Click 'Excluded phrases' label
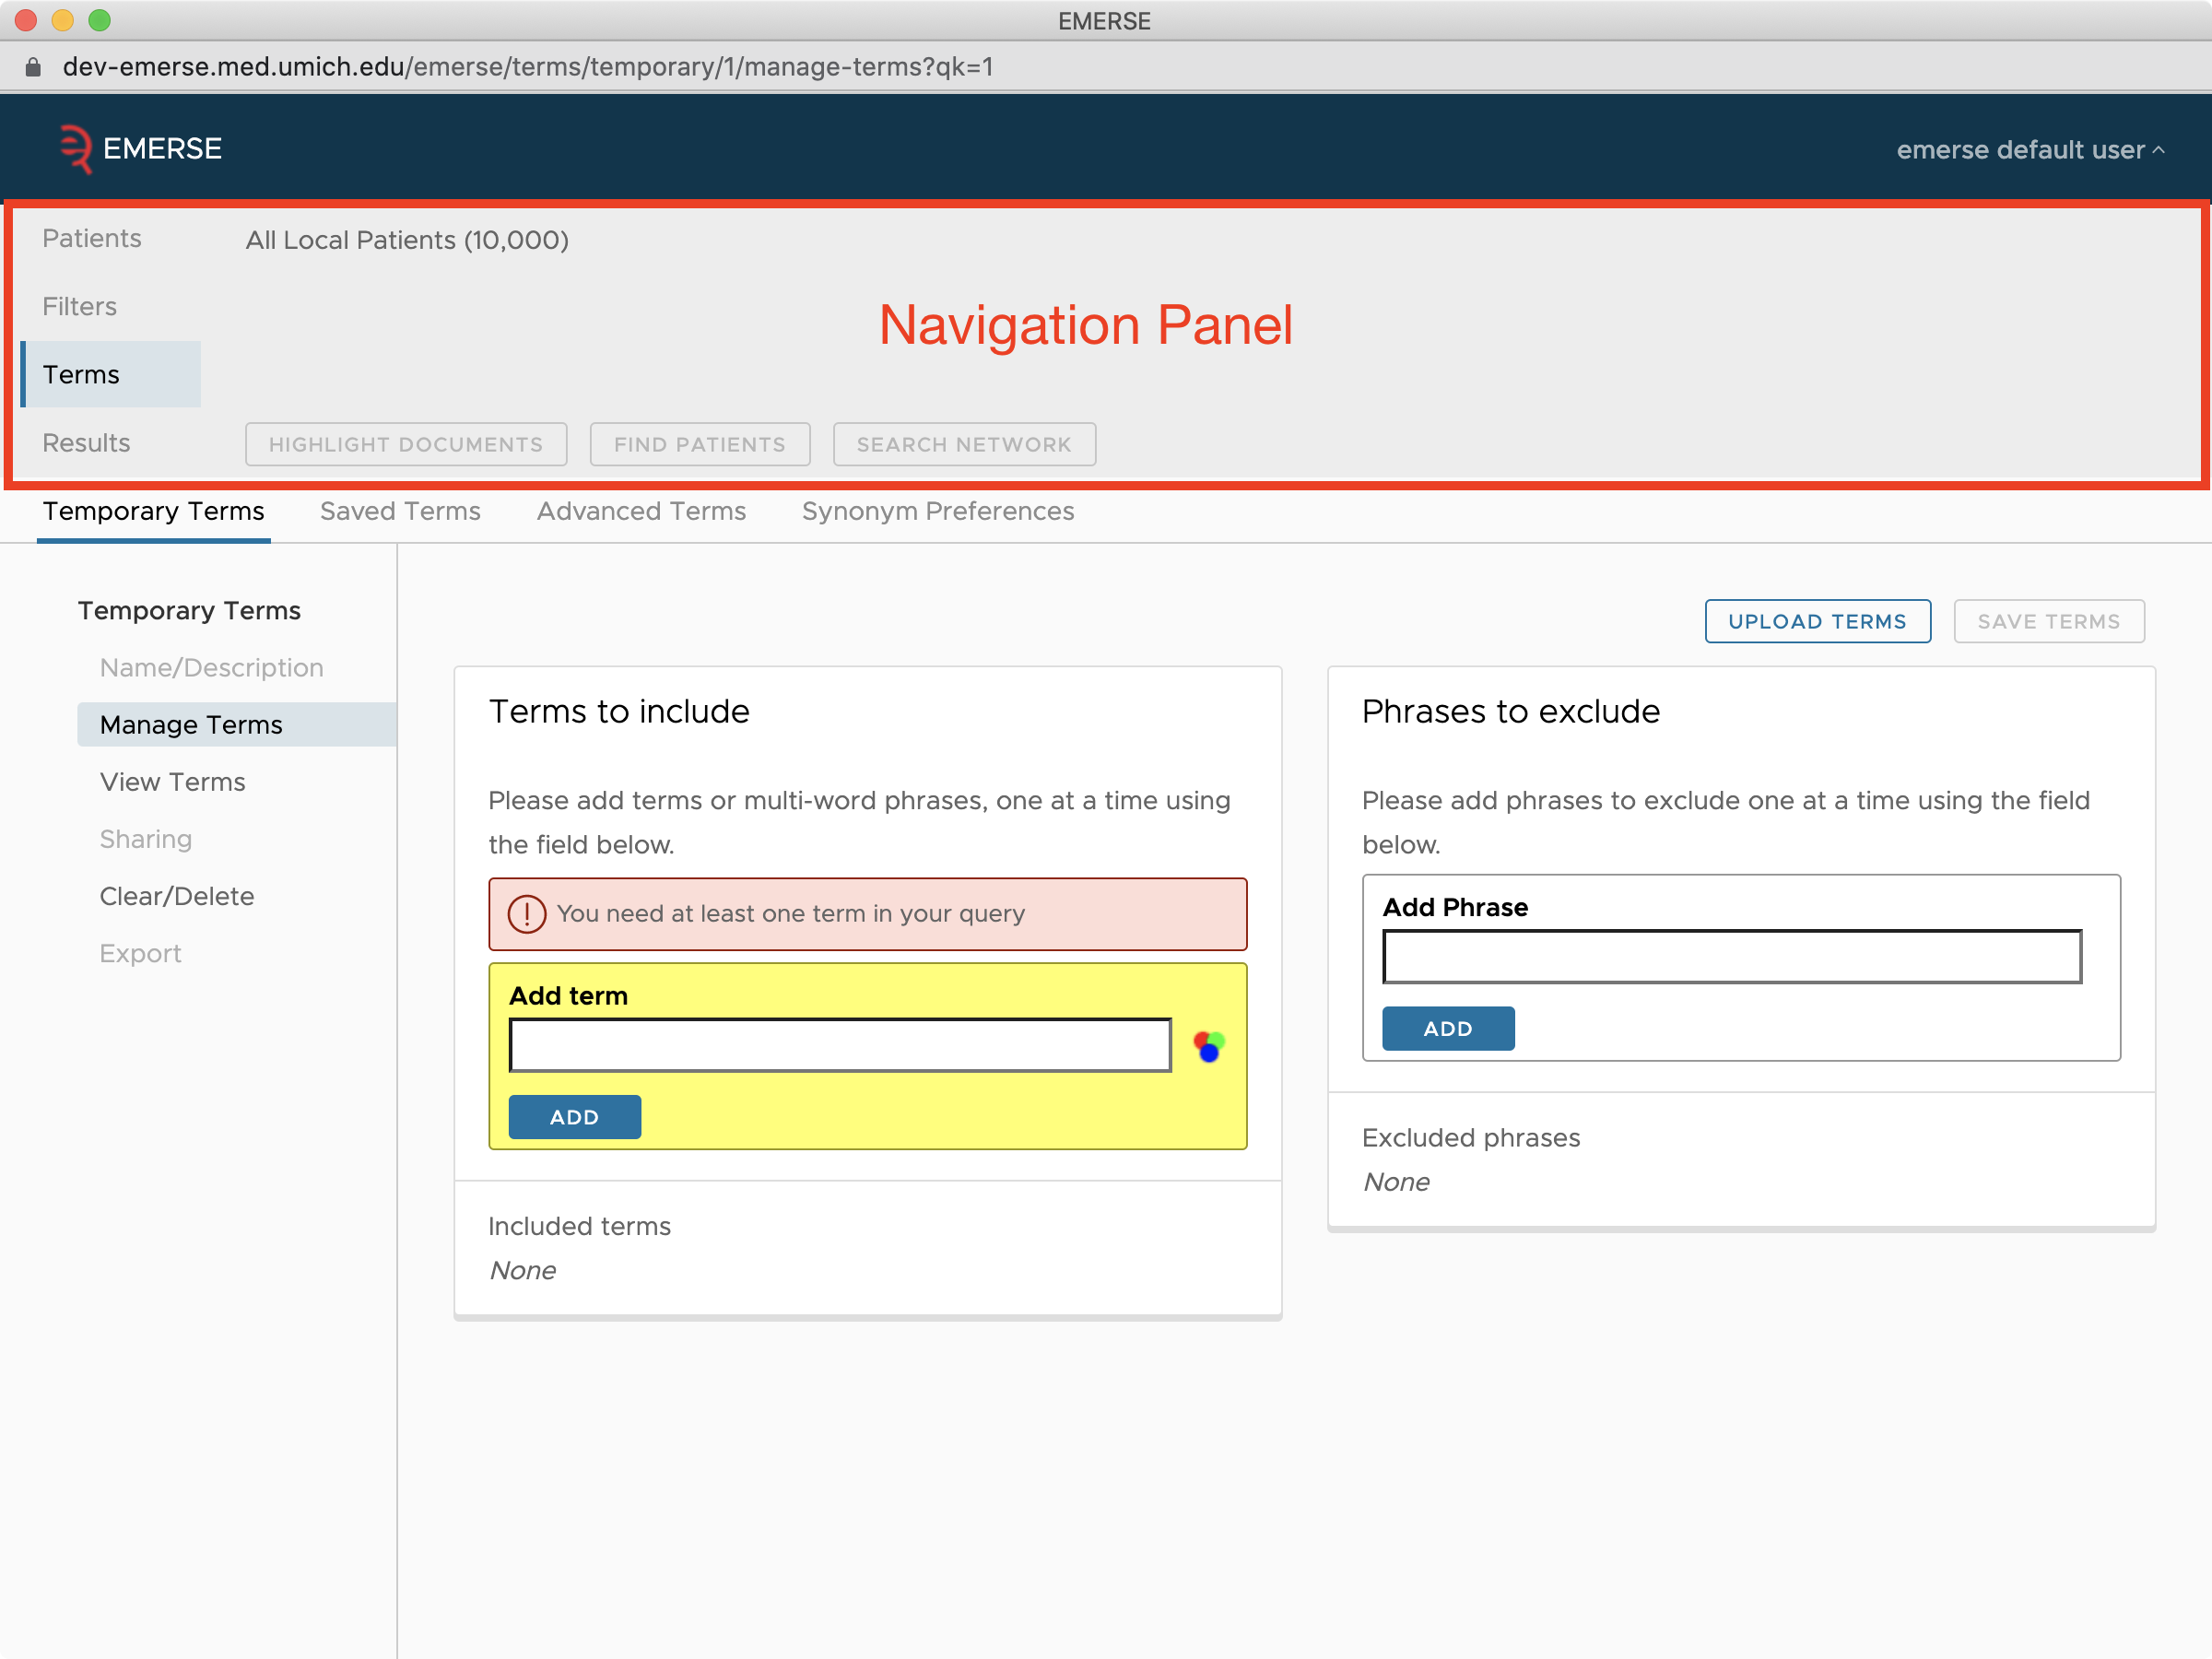2212x1659 pixels. pyautogui.click(x=1470, y=1137)
